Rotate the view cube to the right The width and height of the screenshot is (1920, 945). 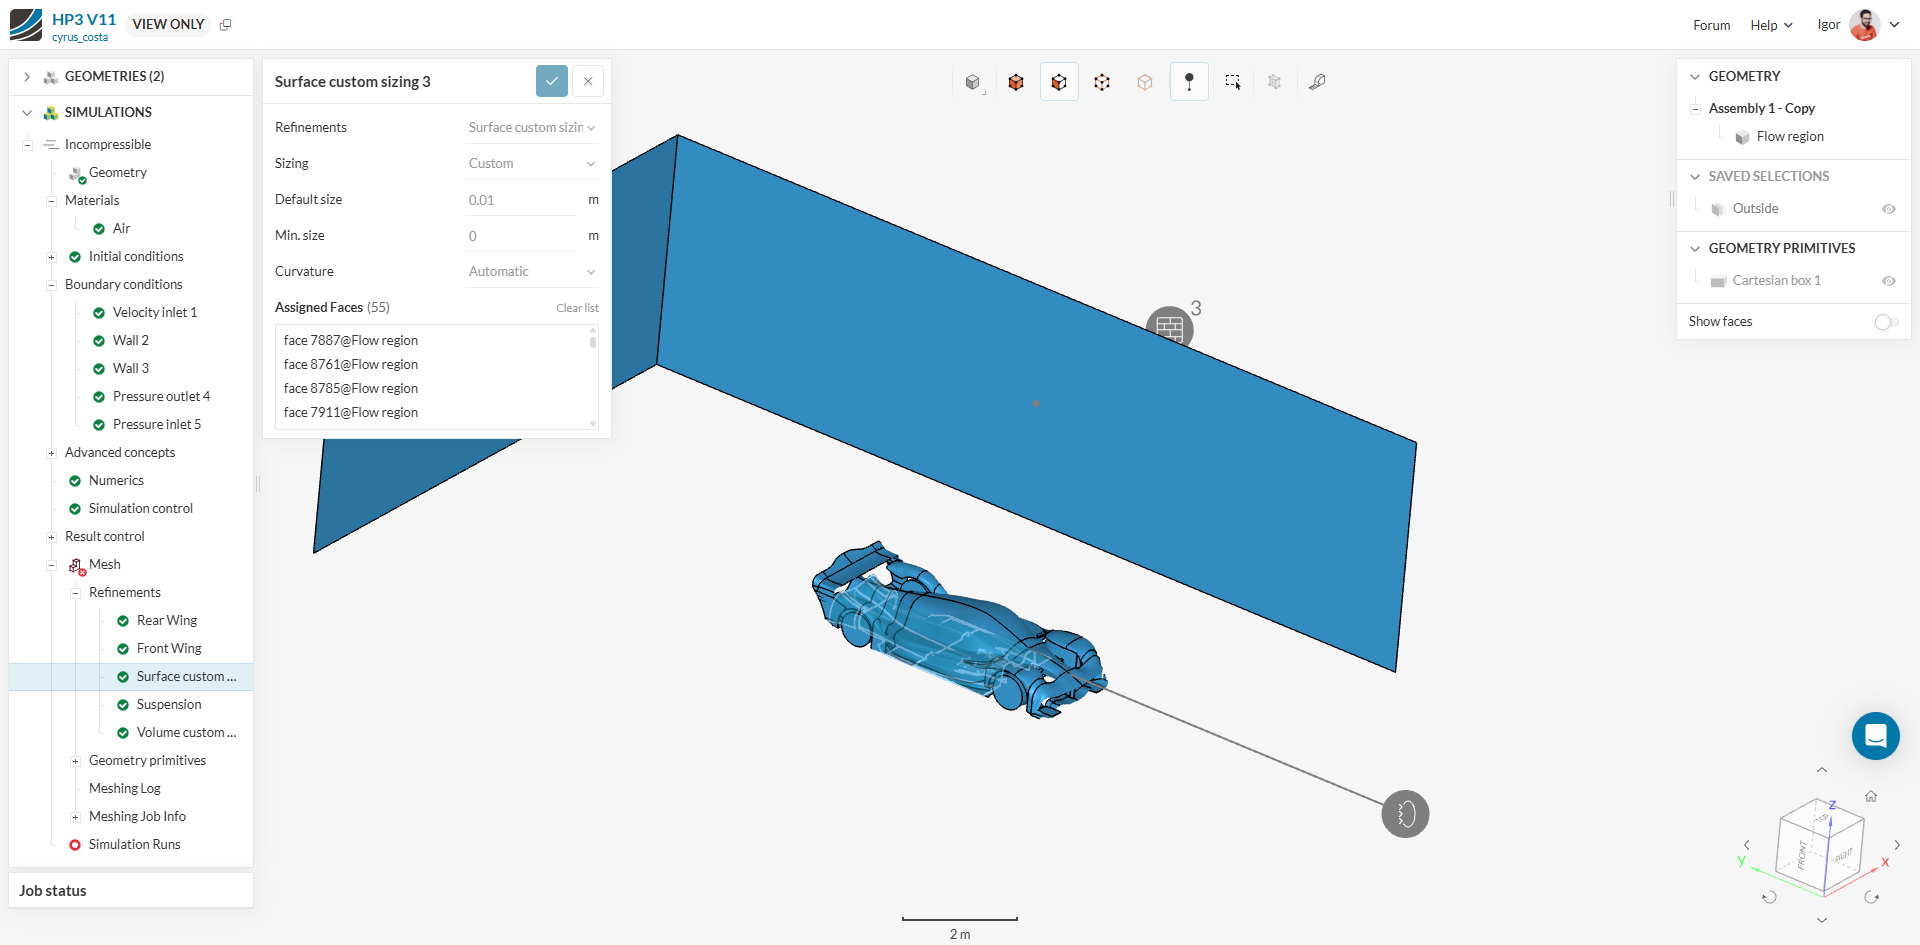(x=1897, y=845)
